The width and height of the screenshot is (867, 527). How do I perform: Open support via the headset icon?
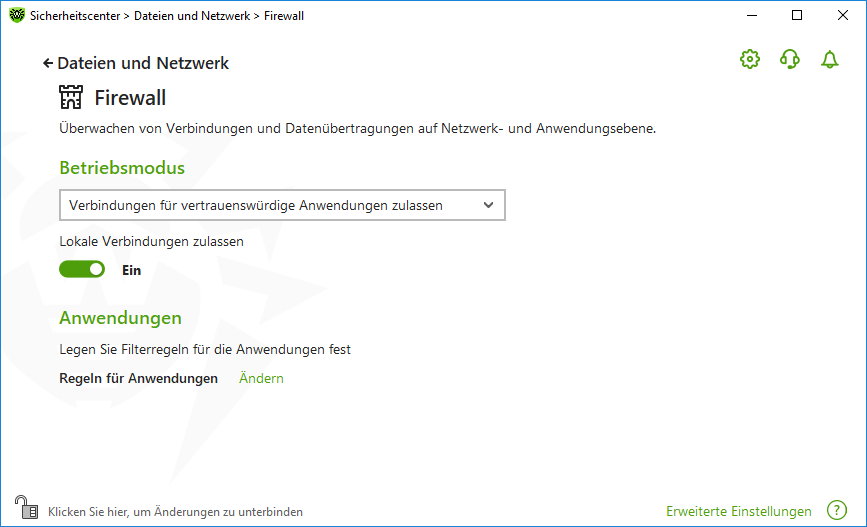789,60
